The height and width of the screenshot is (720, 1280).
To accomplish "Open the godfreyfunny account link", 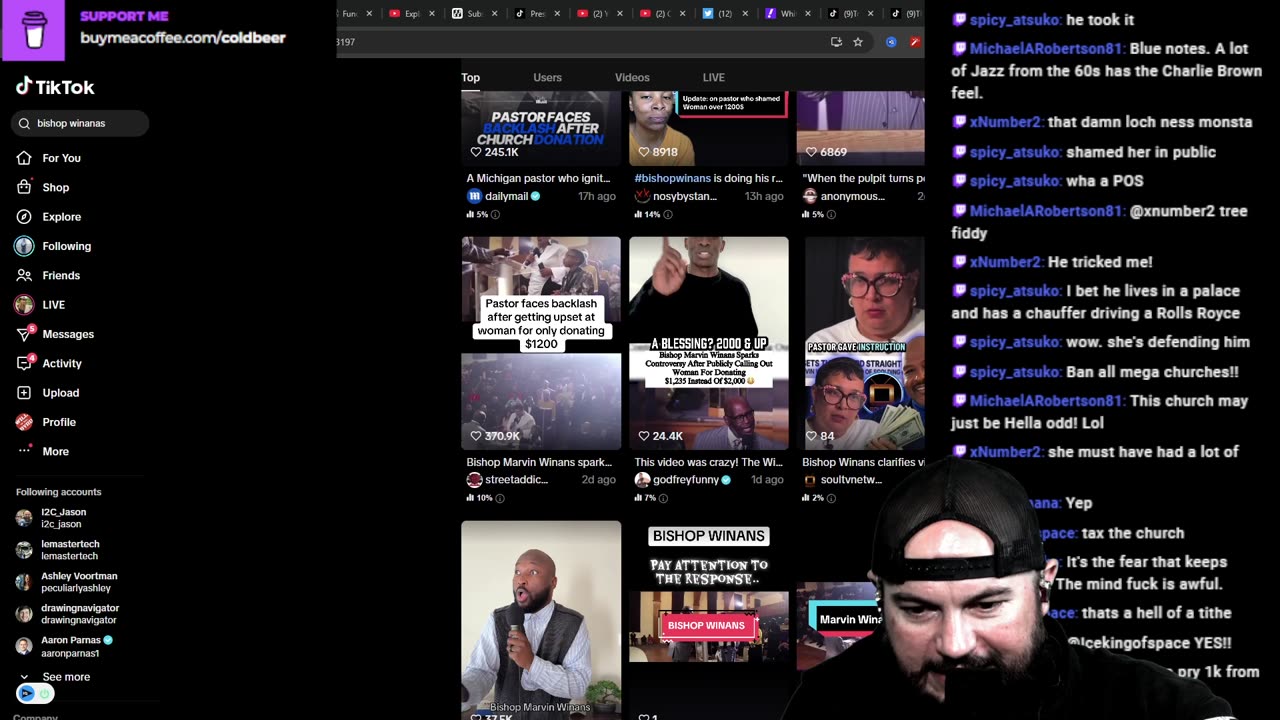I will click(x=683, y=480).
